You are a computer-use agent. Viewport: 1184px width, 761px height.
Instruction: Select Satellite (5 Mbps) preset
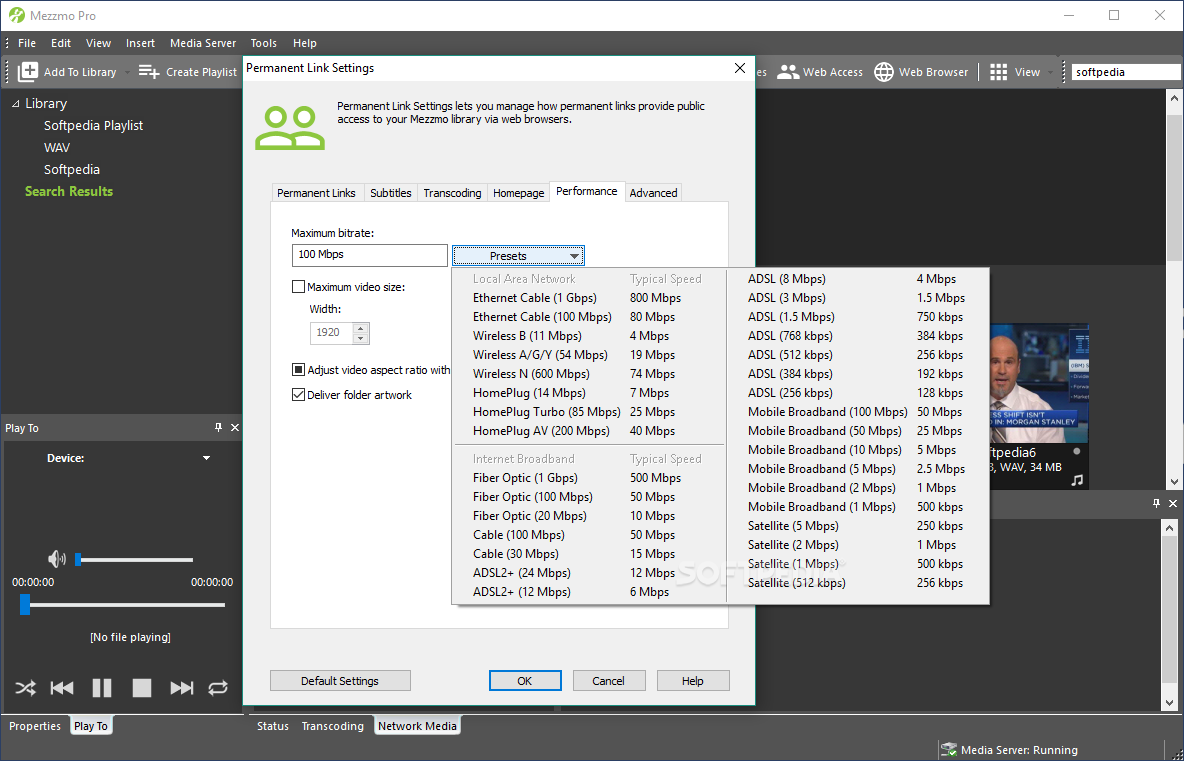[x=857, y=526]
